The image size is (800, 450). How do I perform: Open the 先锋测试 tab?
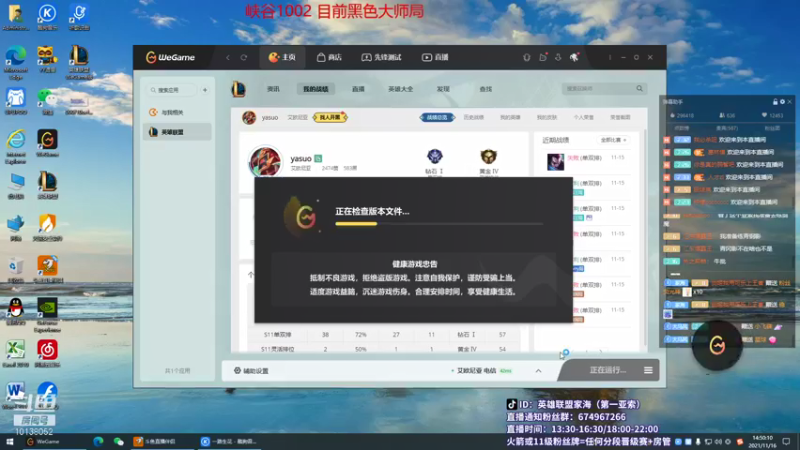pos(381,57)
